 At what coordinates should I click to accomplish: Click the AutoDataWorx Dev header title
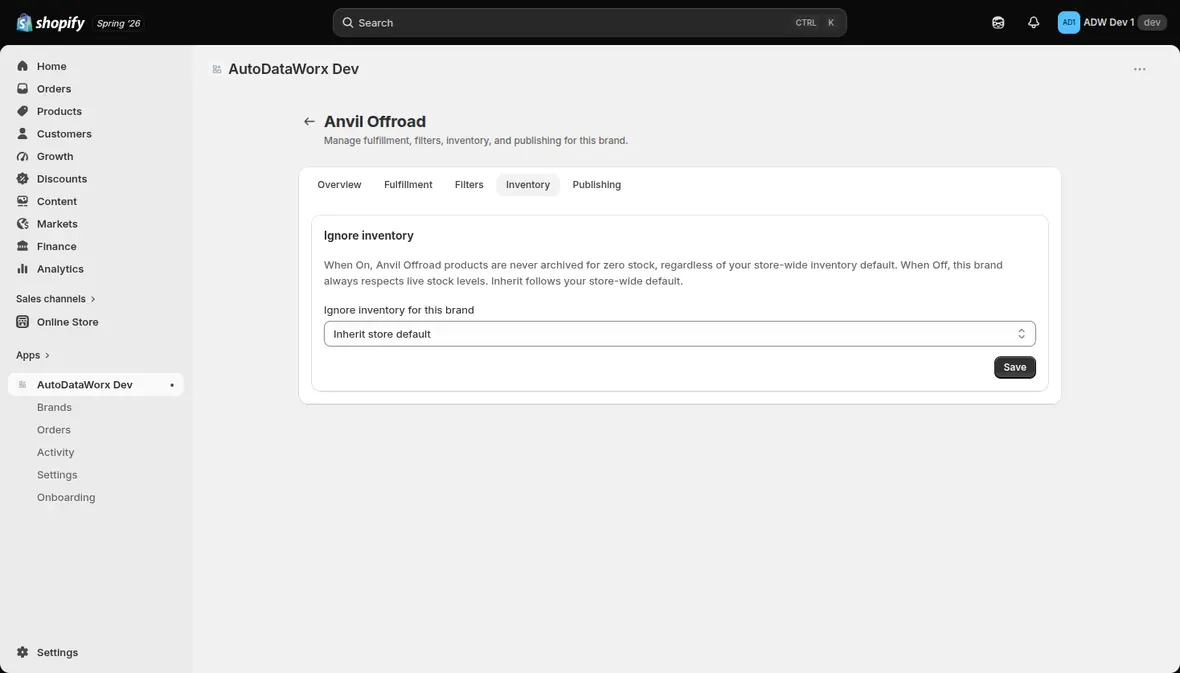click(293, 69)
